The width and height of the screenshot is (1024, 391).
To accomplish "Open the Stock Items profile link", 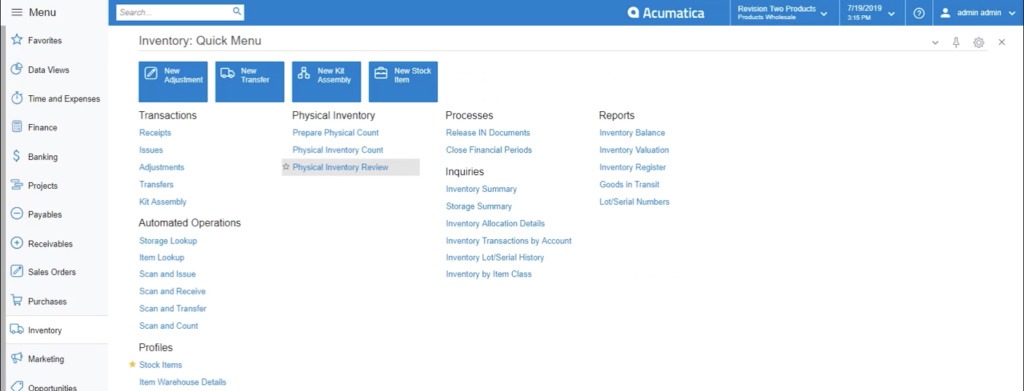I will tap(161, 365).
